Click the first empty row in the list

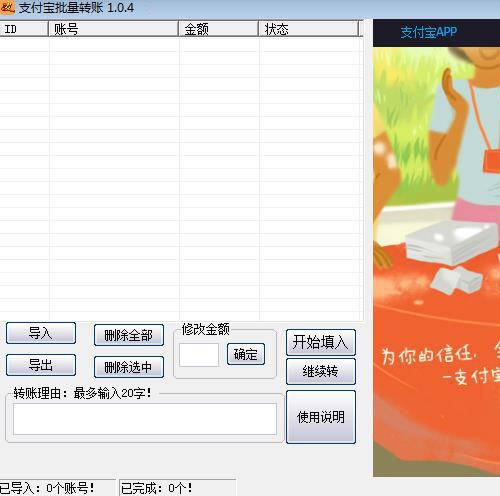point(181,44)
